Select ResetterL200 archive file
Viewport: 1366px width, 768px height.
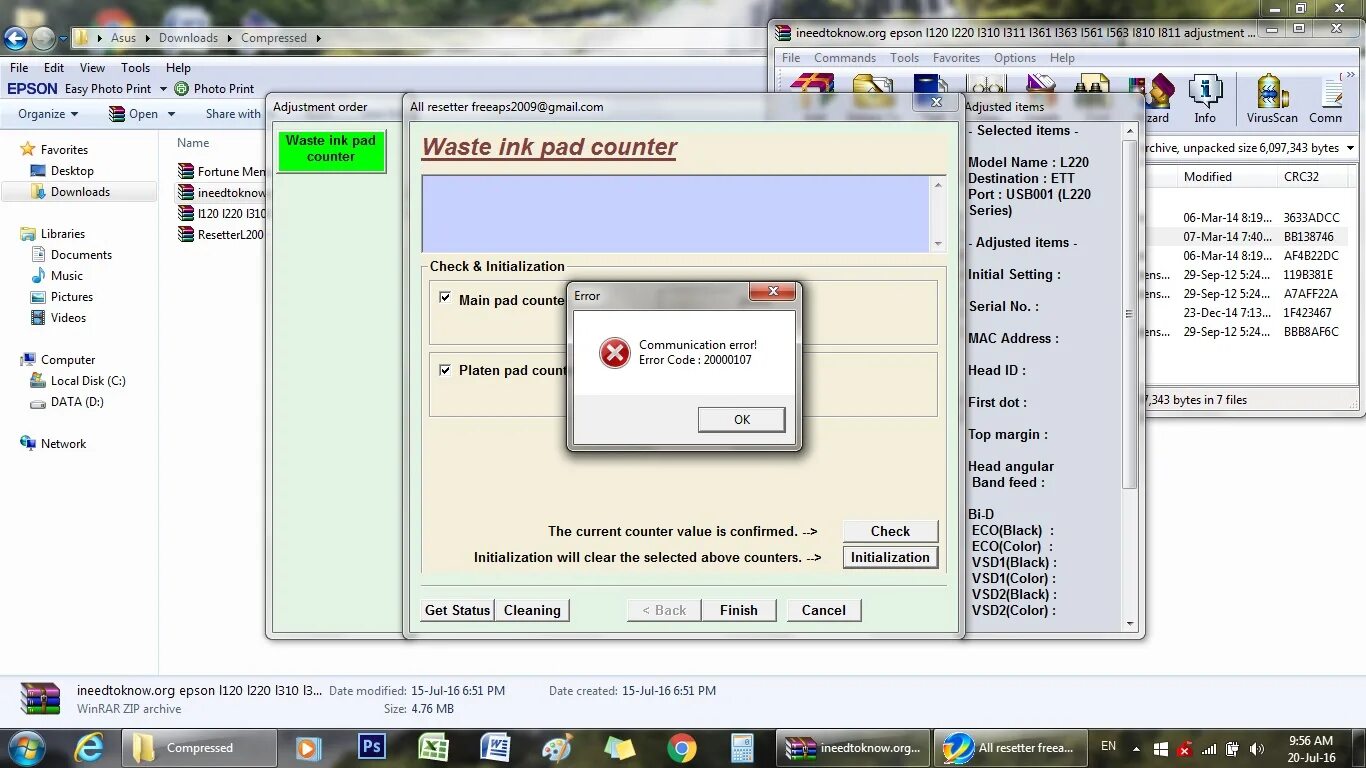tap(221, 235)
